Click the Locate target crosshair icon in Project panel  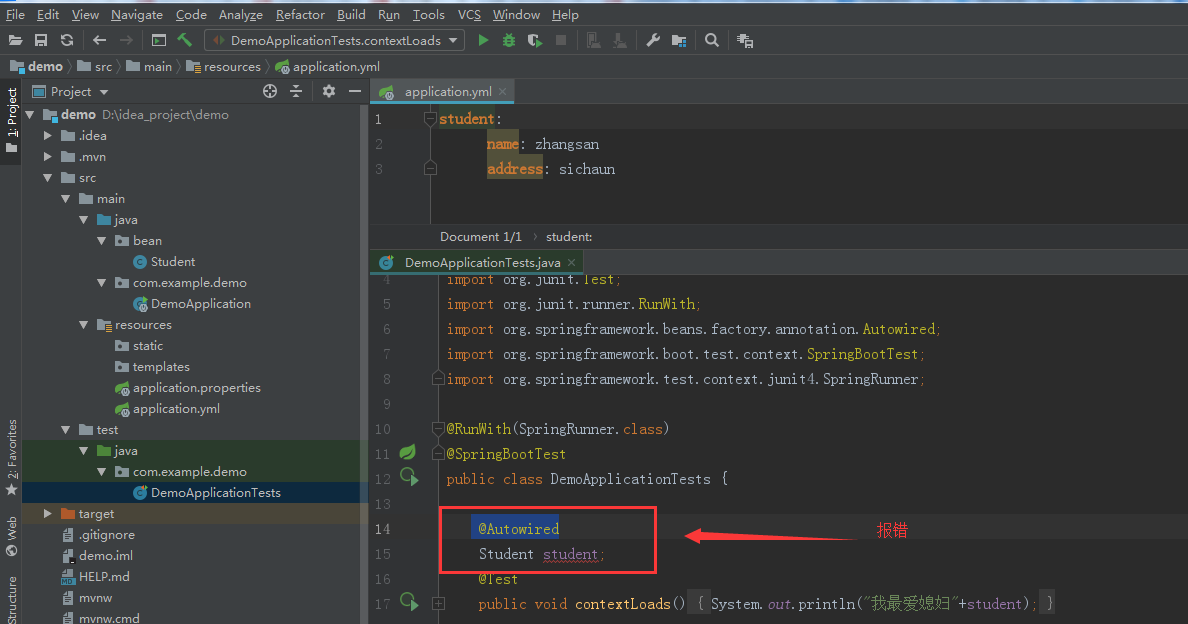point(270,92)
